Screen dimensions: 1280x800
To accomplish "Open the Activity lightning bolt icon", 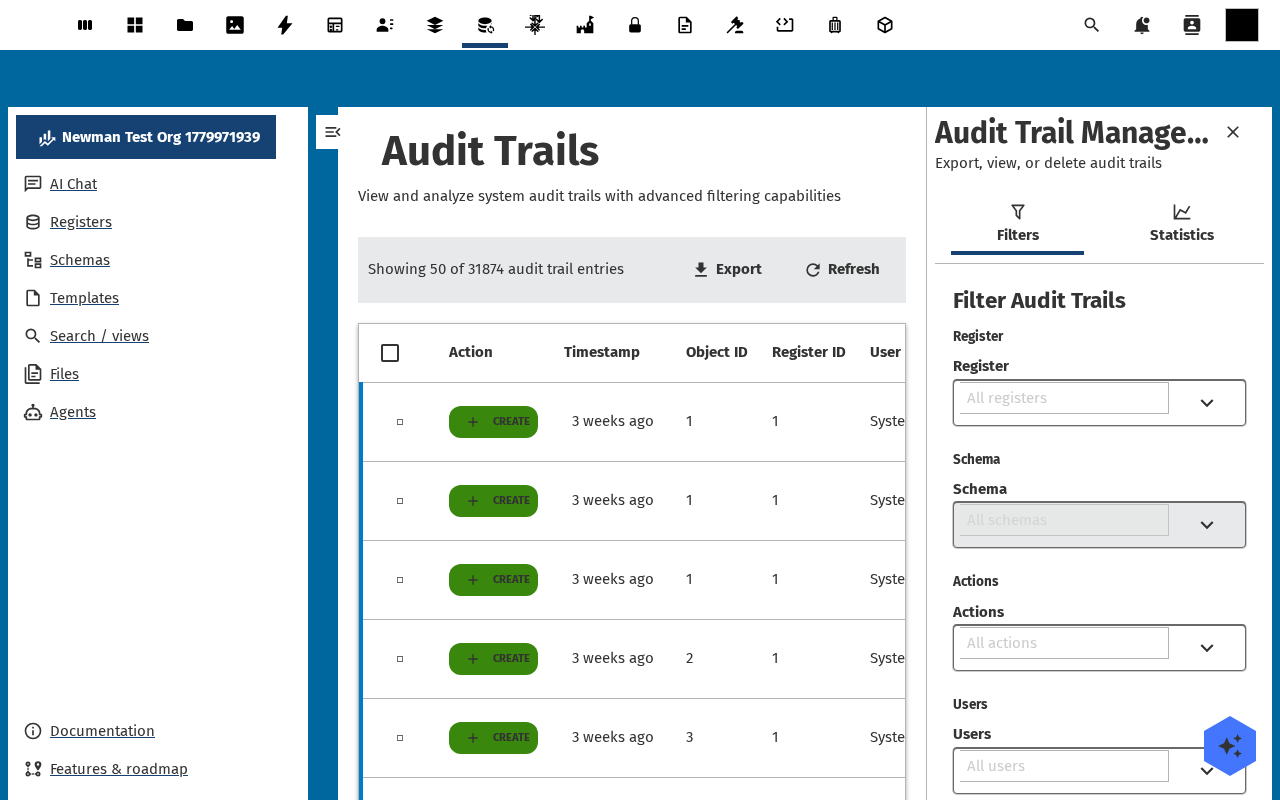I will [285, 25].
